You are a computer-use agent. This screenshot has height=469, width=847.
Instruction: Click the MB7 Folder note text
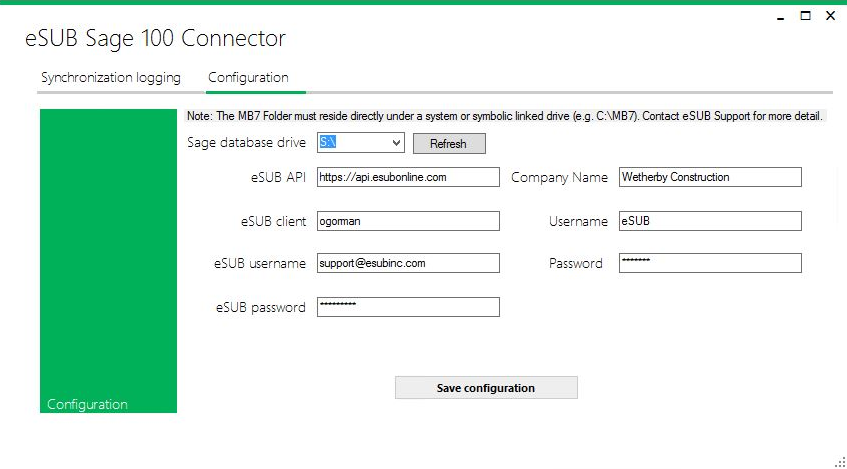pyautogui.click(x=505, y=116)
